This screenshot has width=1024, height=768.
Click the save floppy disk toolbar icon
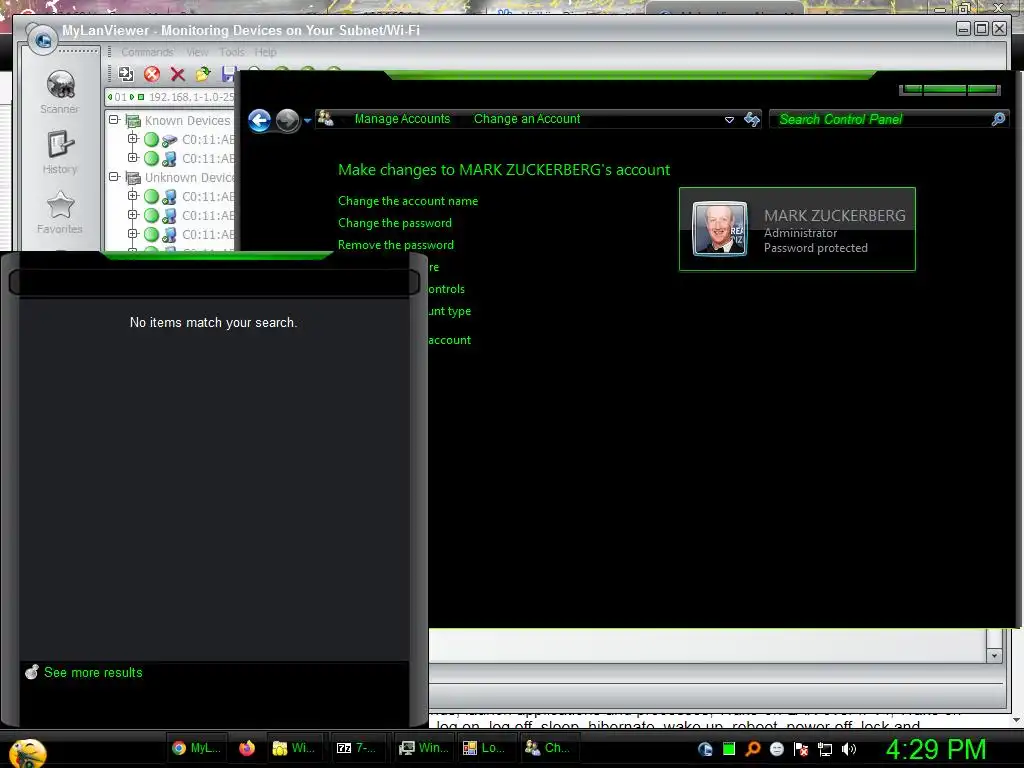228,74
